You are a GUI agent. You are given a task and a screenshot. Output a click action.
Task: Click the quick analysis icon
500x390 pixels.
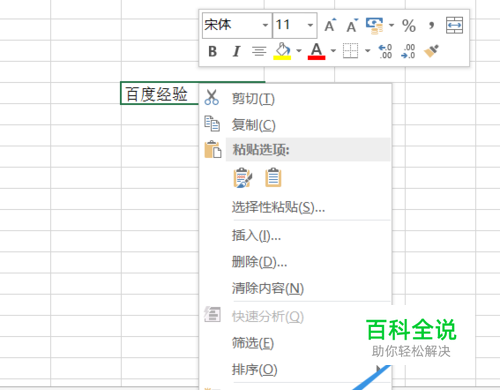coord(212,314)
